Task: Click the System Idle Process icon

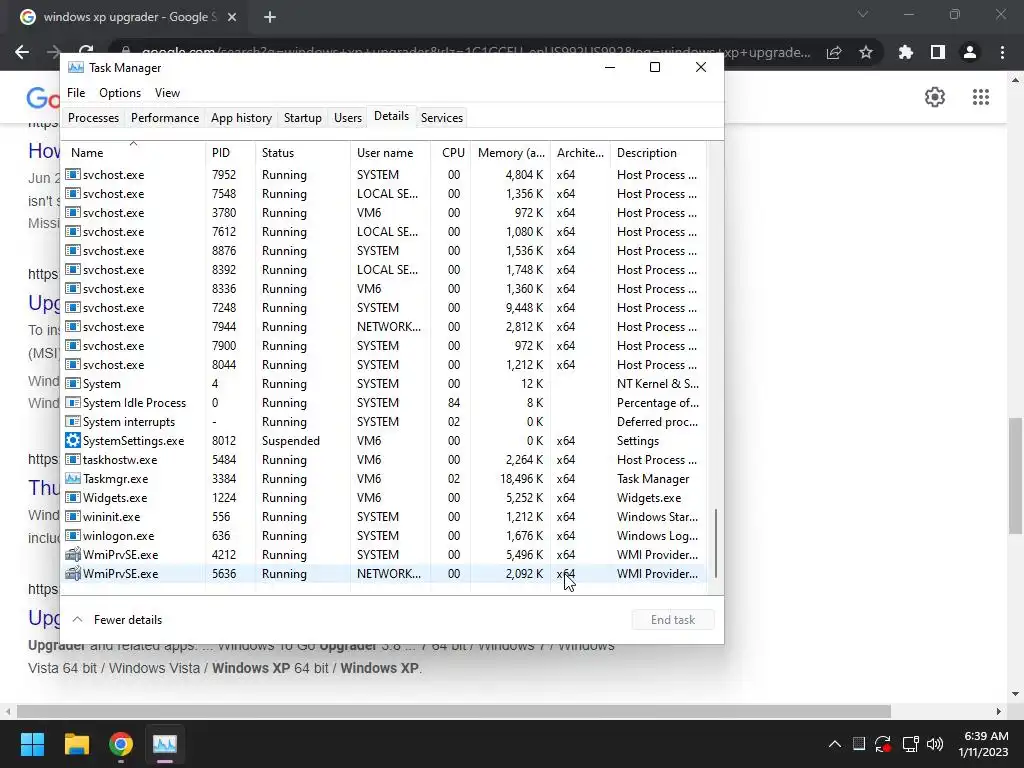Action: (73, 403)
